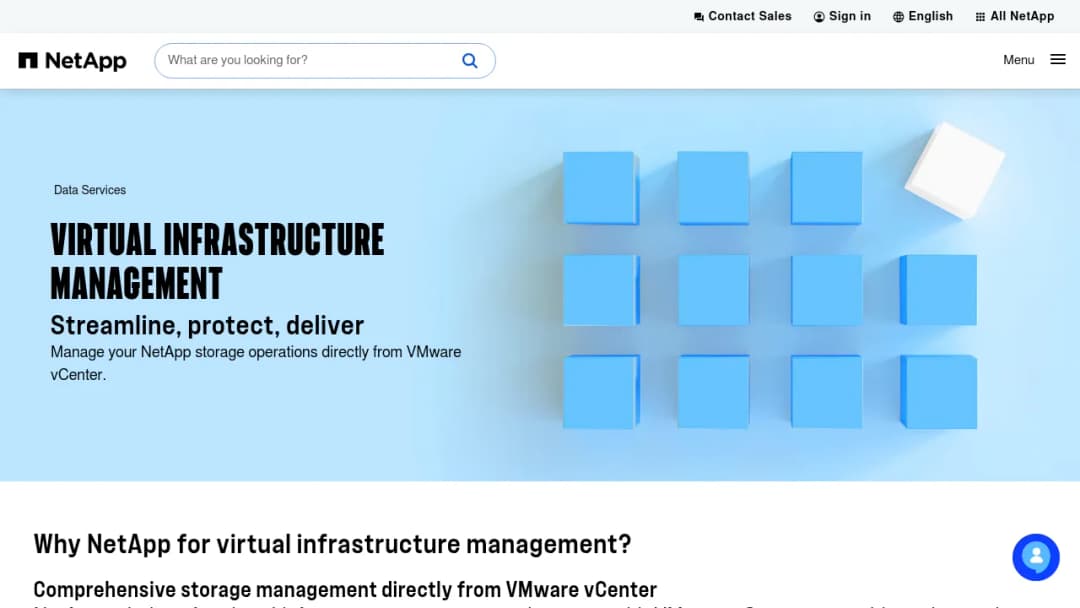This screenshot has height=608, width=1080.
Task: Click the NetApp logo
Action: (72, 61)
